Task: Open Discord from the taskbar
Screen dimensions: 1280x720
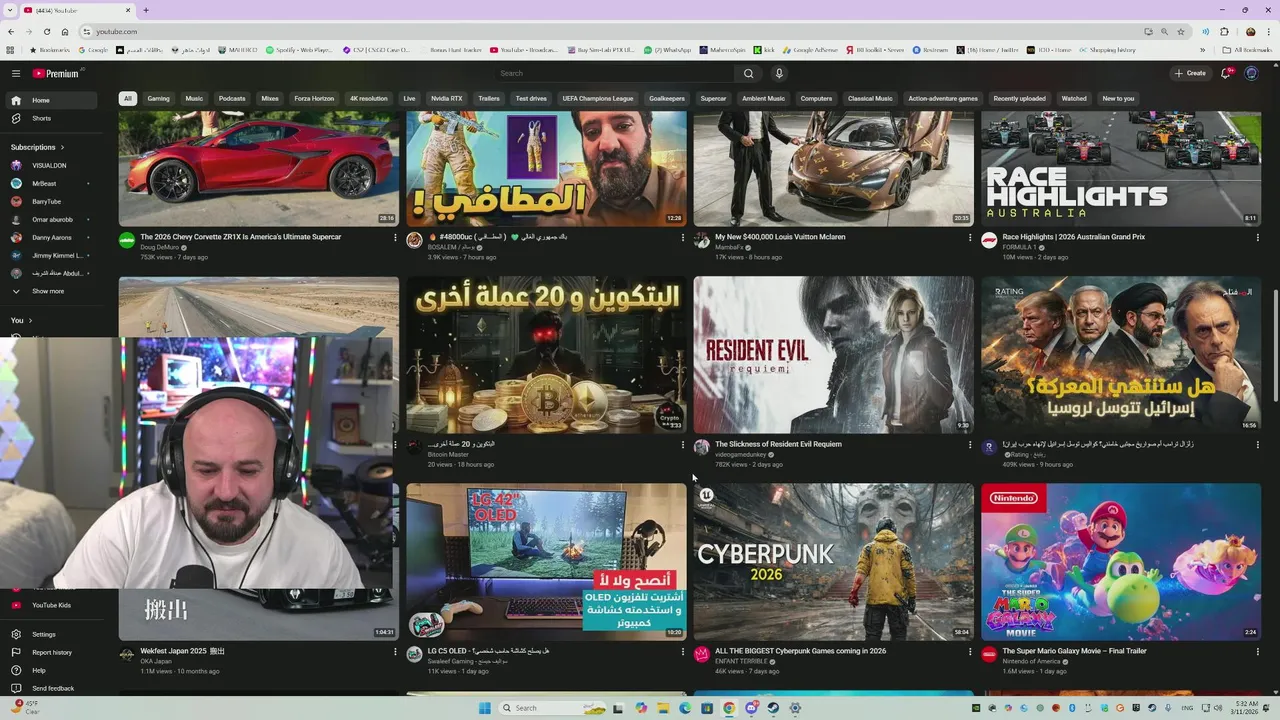Action: tap(751, 708)
